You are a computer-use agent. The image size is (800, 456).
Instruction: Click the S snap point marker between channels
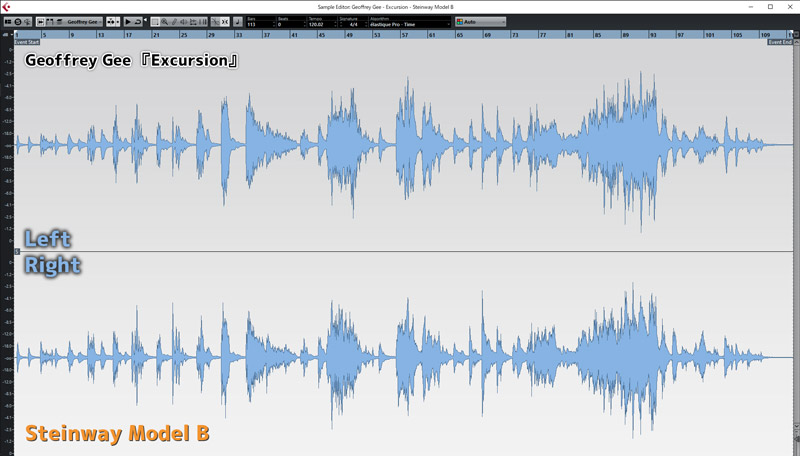[17, 251]
